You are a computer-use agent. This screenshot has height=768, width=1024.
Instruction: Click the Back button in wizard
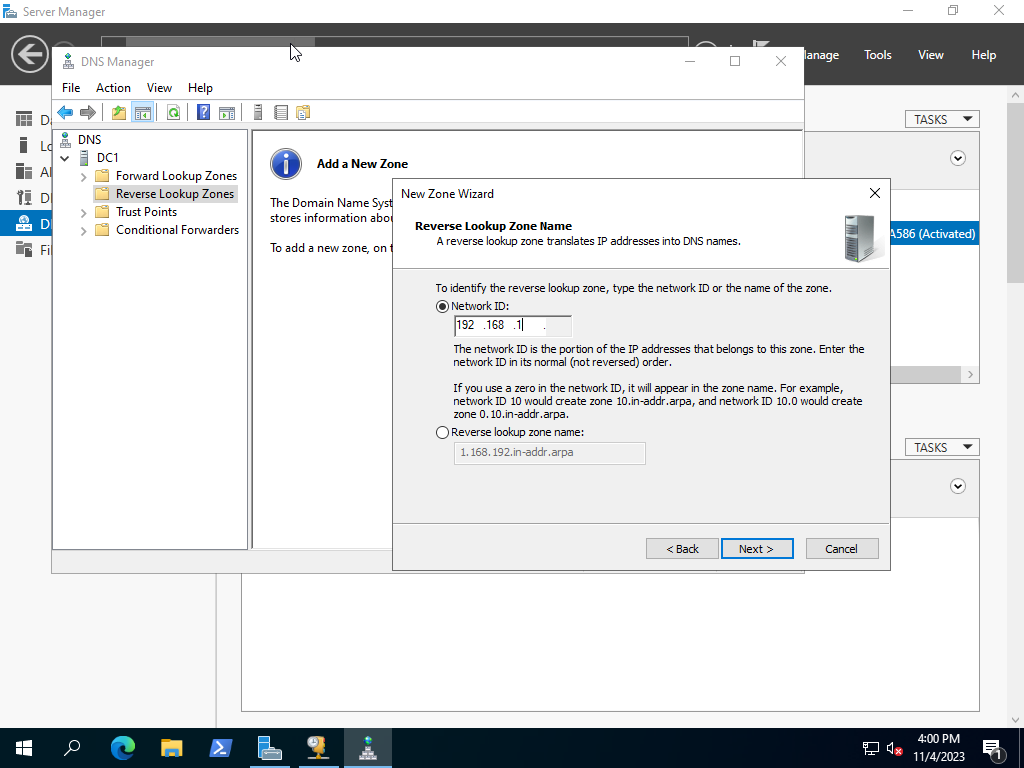tap(681, 548)
